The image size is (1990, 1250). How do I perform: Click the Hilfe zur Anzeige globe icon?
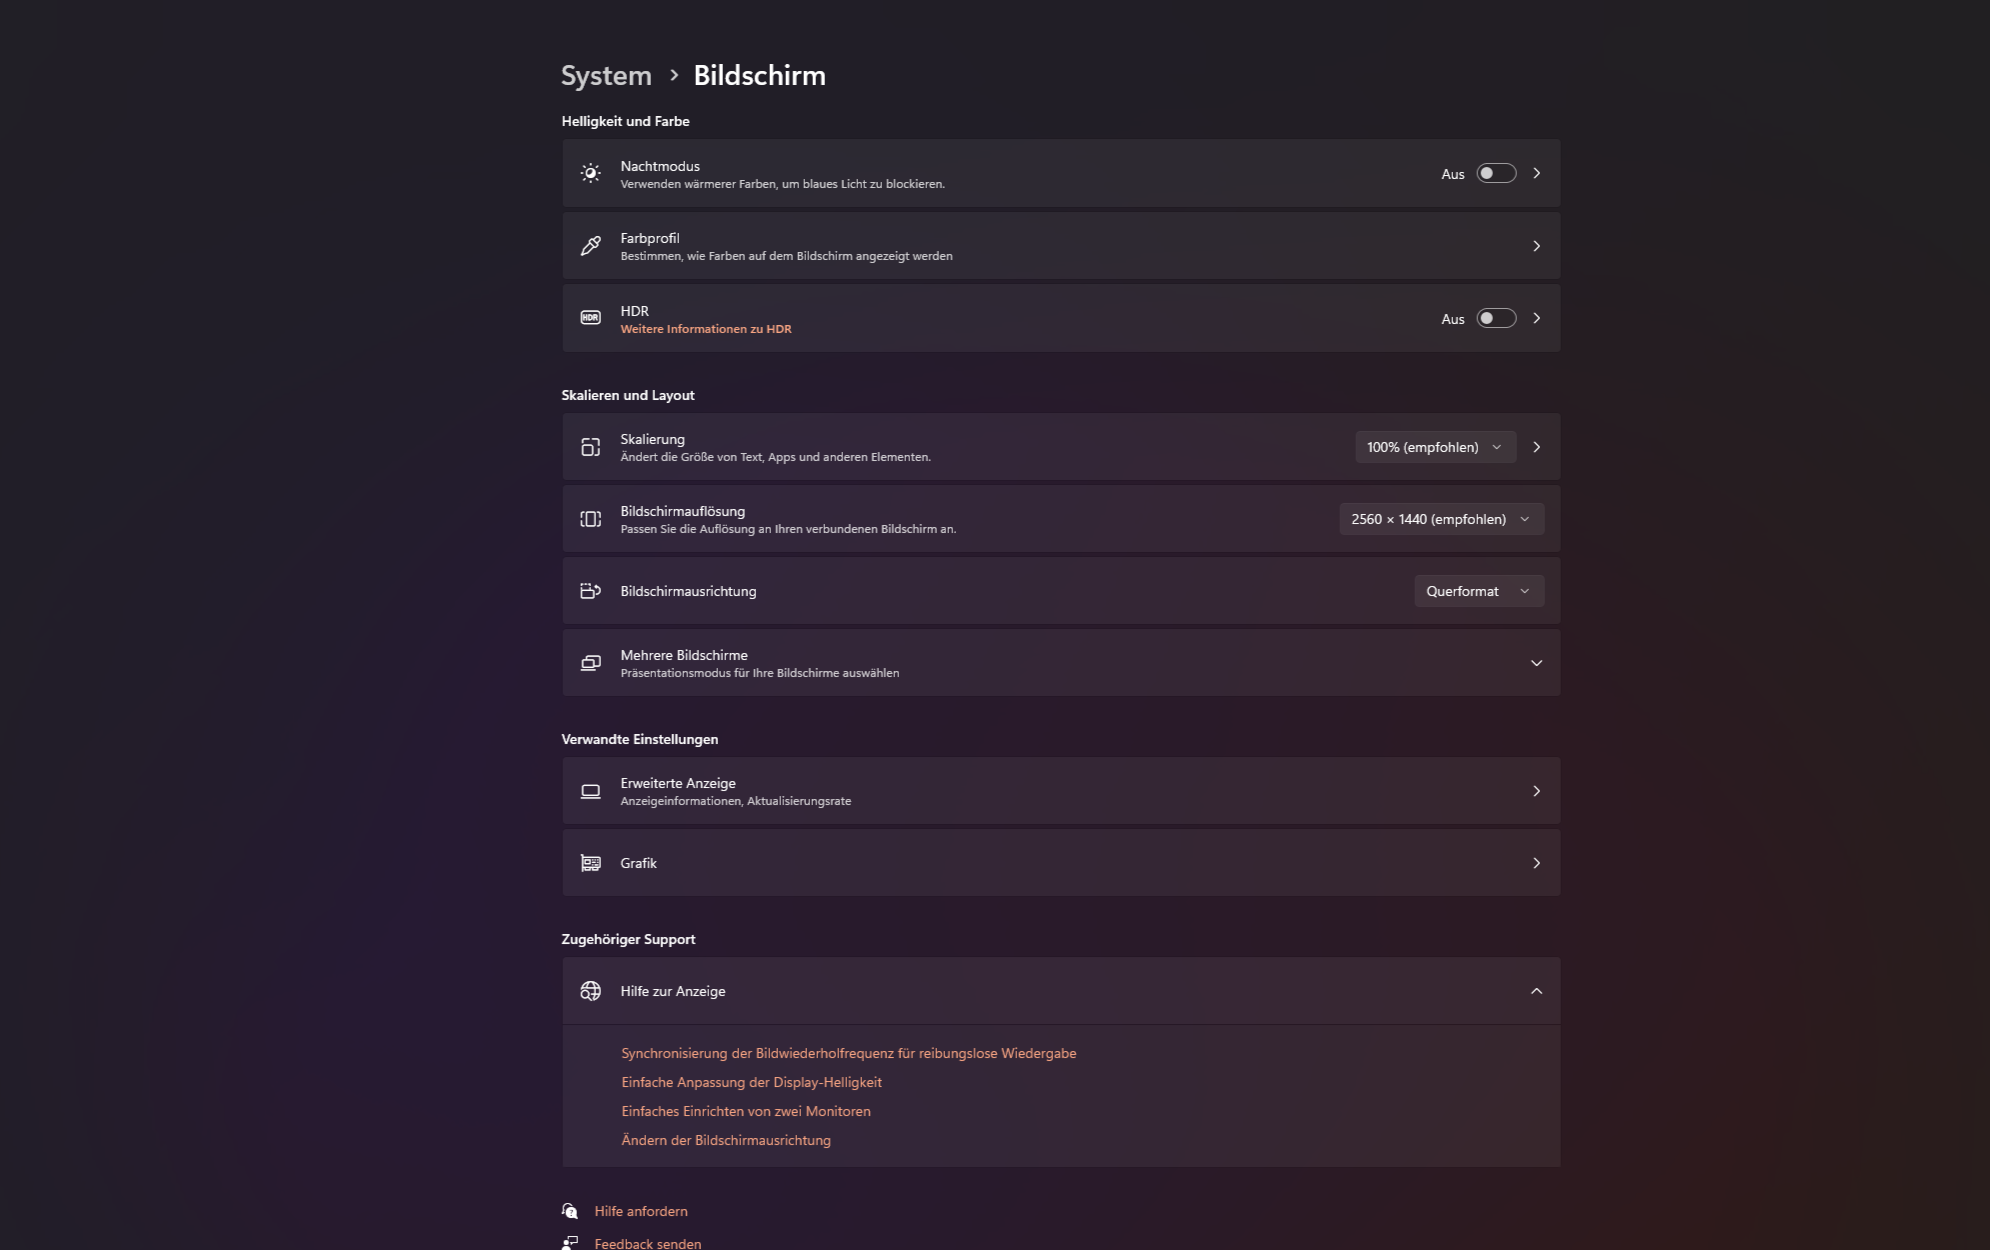click(590, 991)
